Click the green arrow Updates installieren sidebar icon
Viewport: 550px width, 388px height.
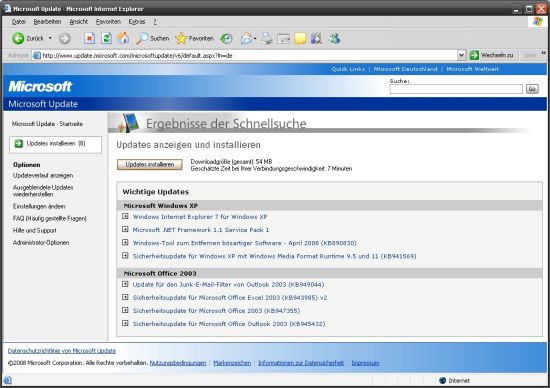tap(19, 143)
